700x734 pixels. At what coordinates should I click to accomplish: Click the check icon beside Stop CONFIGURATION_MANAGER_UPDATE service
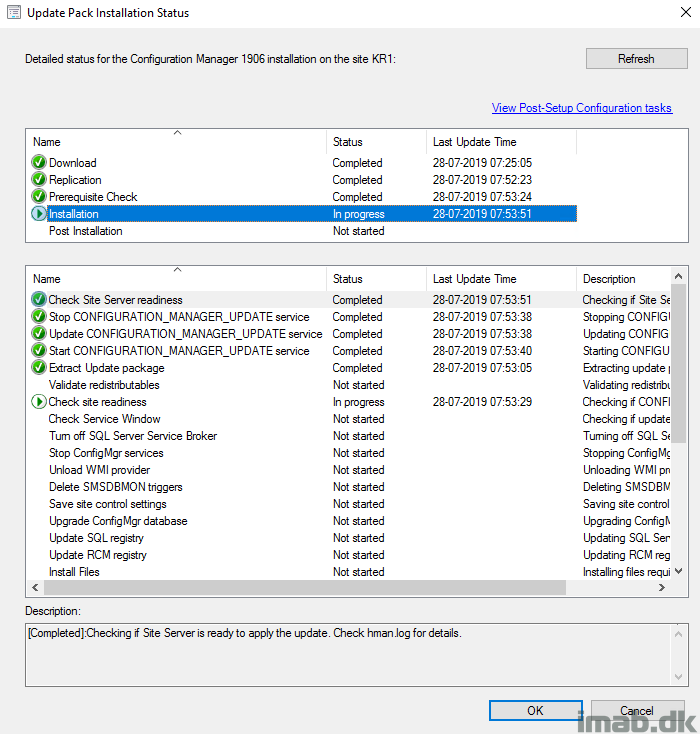pyautogui.click(x=39, y=316)
